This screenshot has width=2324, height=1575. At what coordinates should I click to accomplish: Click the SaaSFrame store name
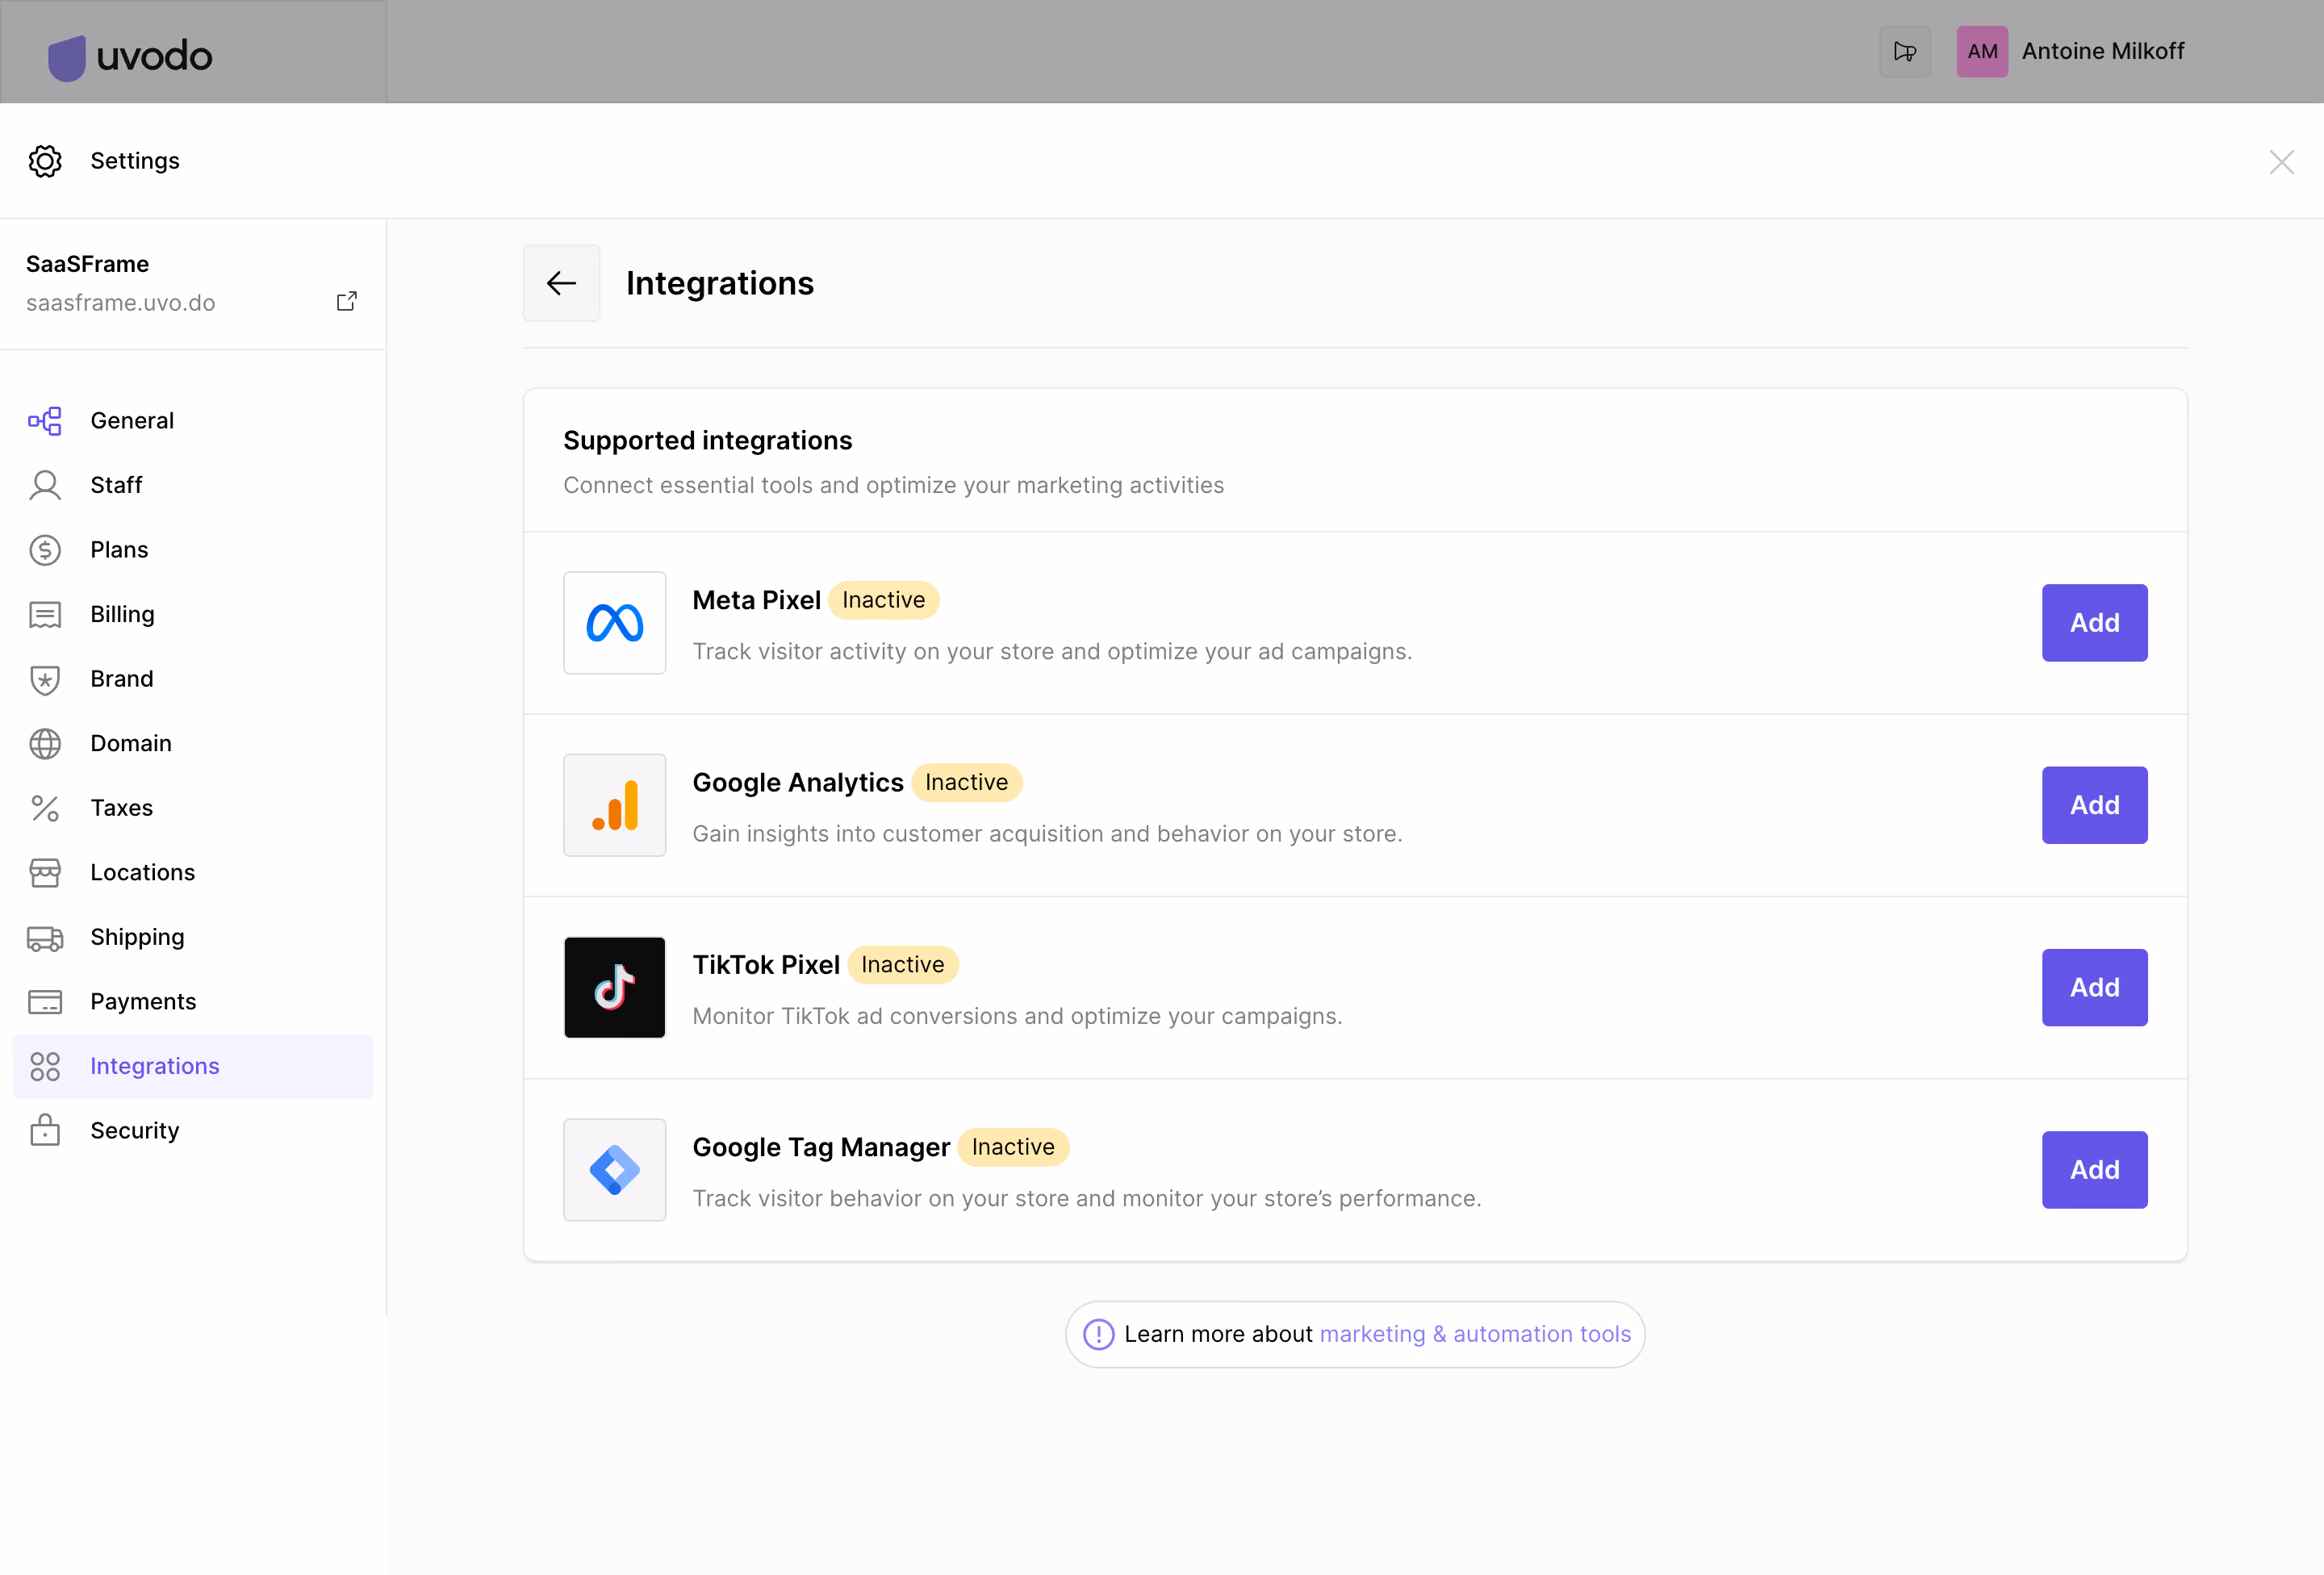(x=87, y=264)
